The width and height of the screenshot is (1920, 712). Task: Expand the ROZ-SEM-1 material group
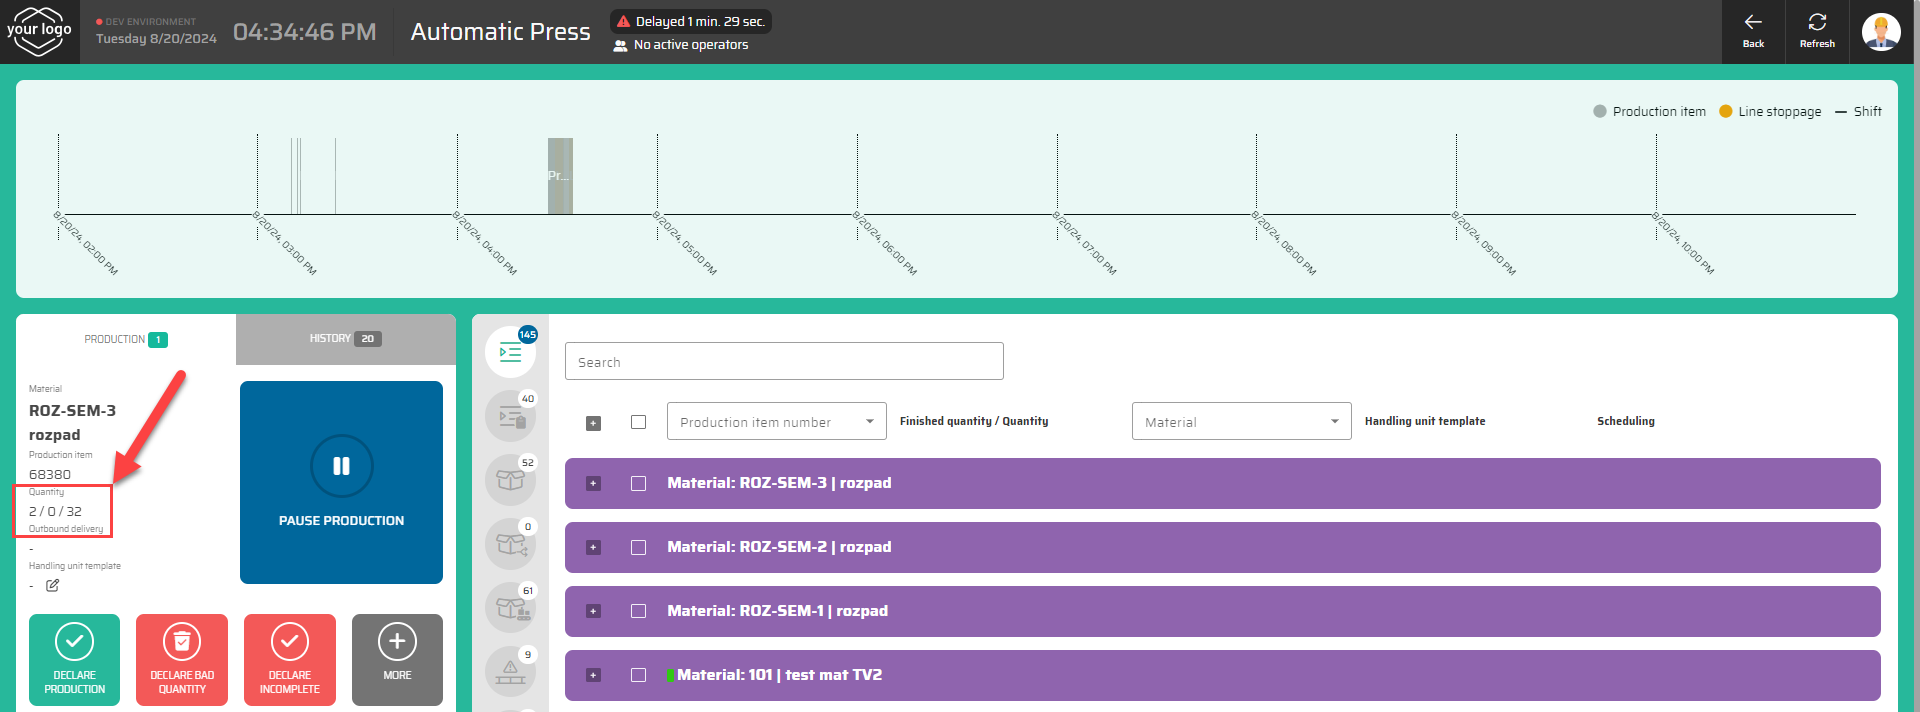point(593,611)
